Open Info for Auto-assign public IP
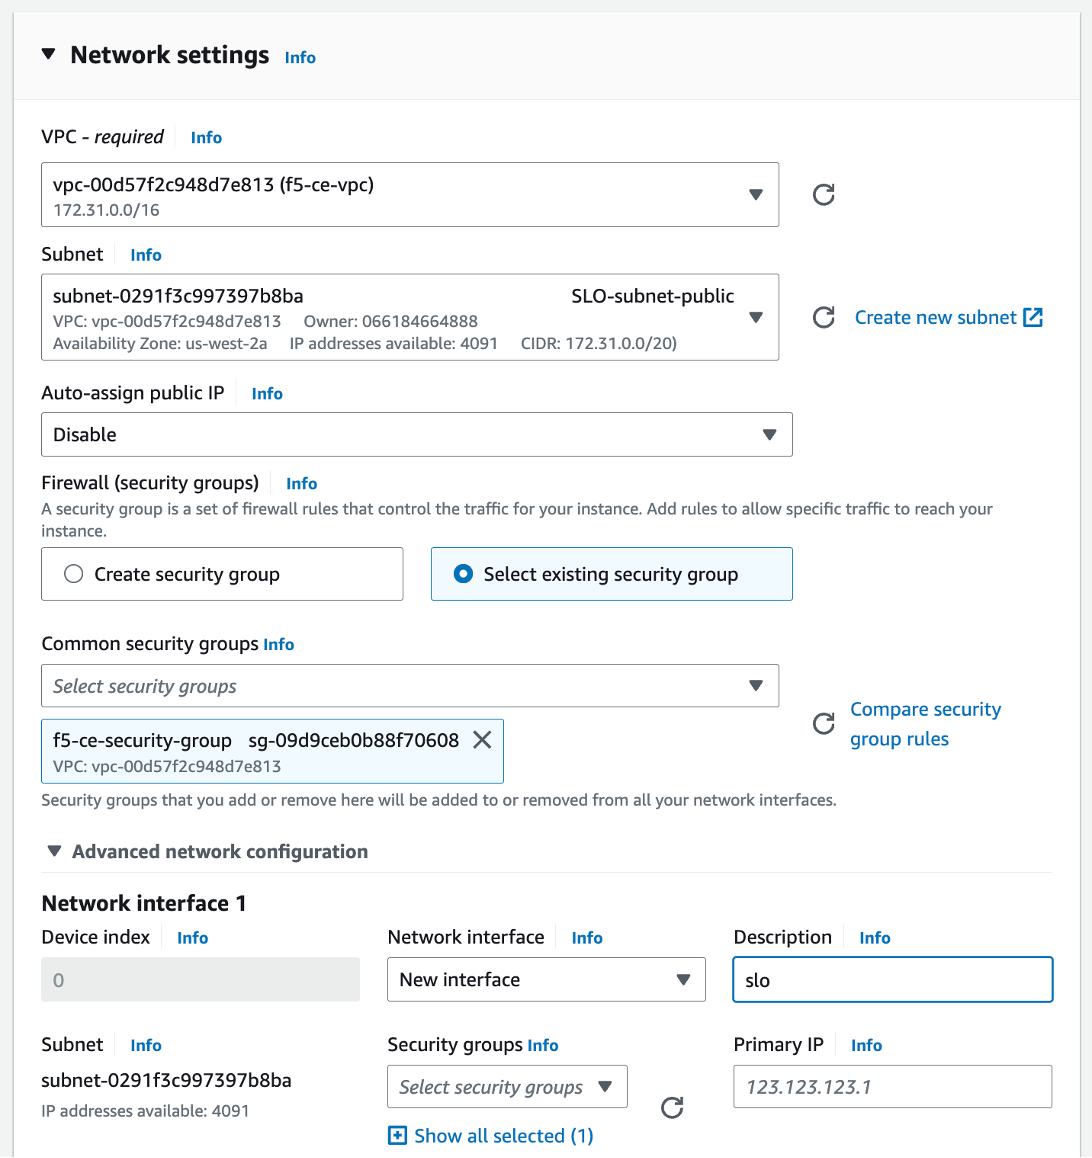Image resolution: width=1092 pixels, height=1158 pixels. tap(266, 393)
